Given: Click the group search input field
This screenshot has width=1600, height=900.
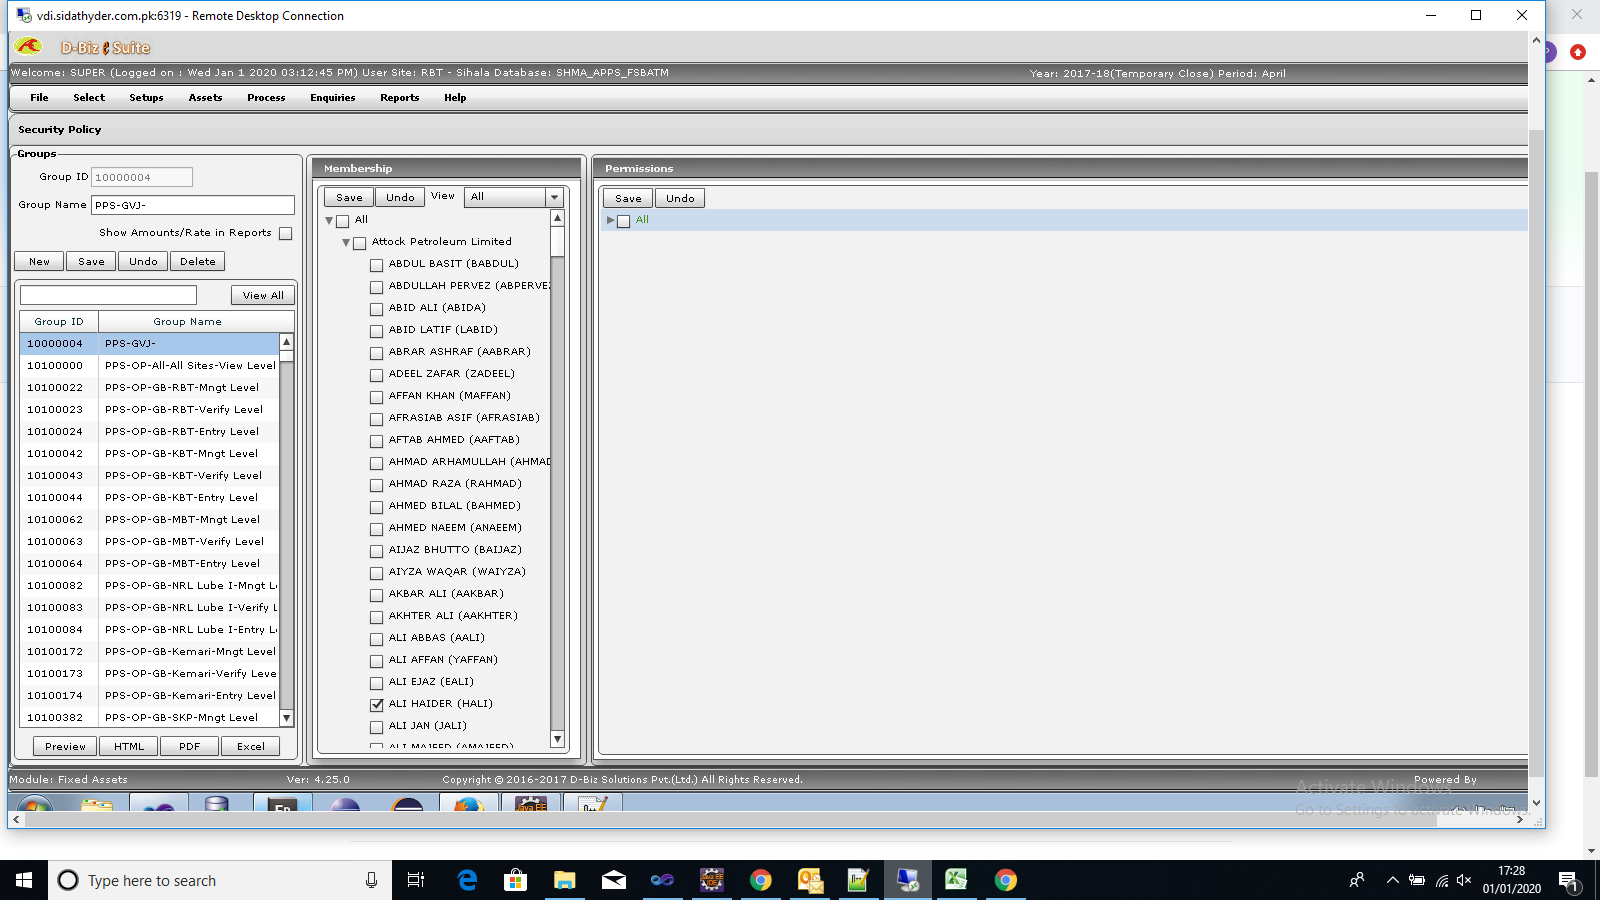Looking at the screenshot, I should (x=108, y=294).
